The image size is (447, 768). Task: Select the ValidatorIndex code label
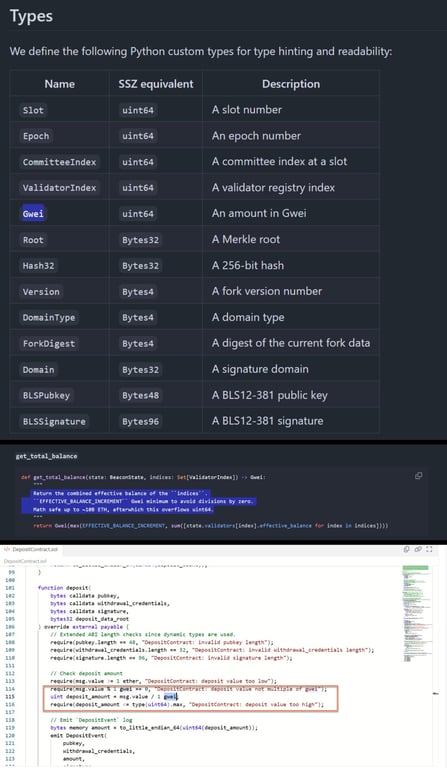point(59,188)
